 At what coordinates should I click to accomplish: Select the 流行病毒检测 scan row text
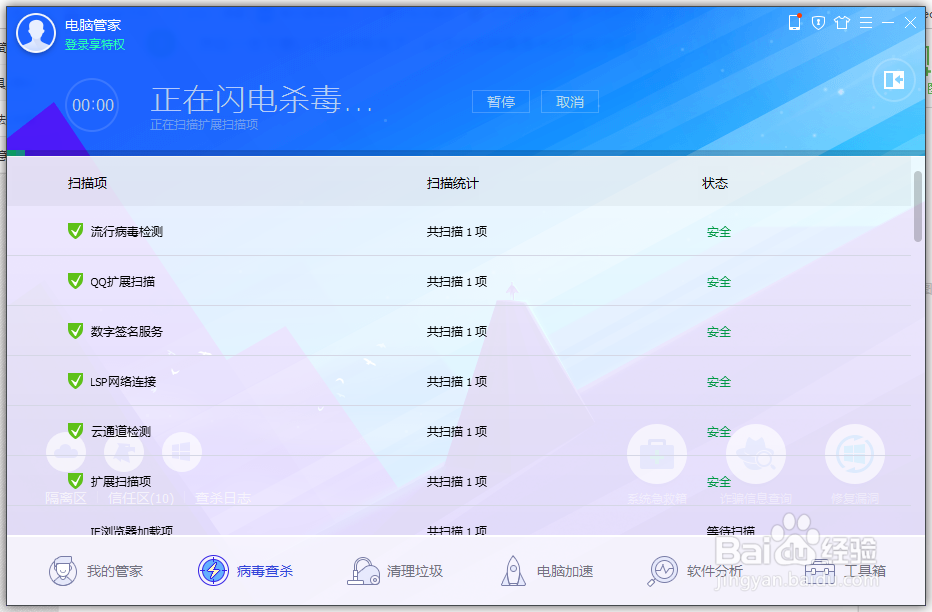point(127,232)
